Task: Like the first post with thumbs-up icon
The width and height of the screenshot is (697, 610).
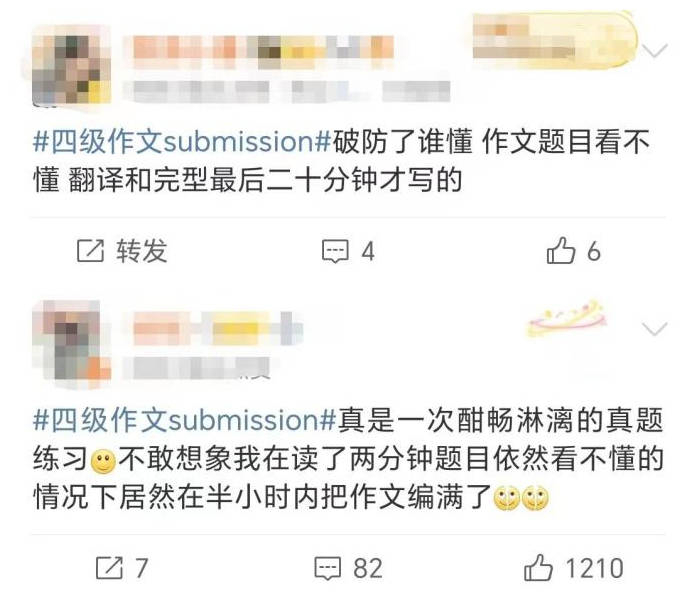Action: [x=561, y=250]
